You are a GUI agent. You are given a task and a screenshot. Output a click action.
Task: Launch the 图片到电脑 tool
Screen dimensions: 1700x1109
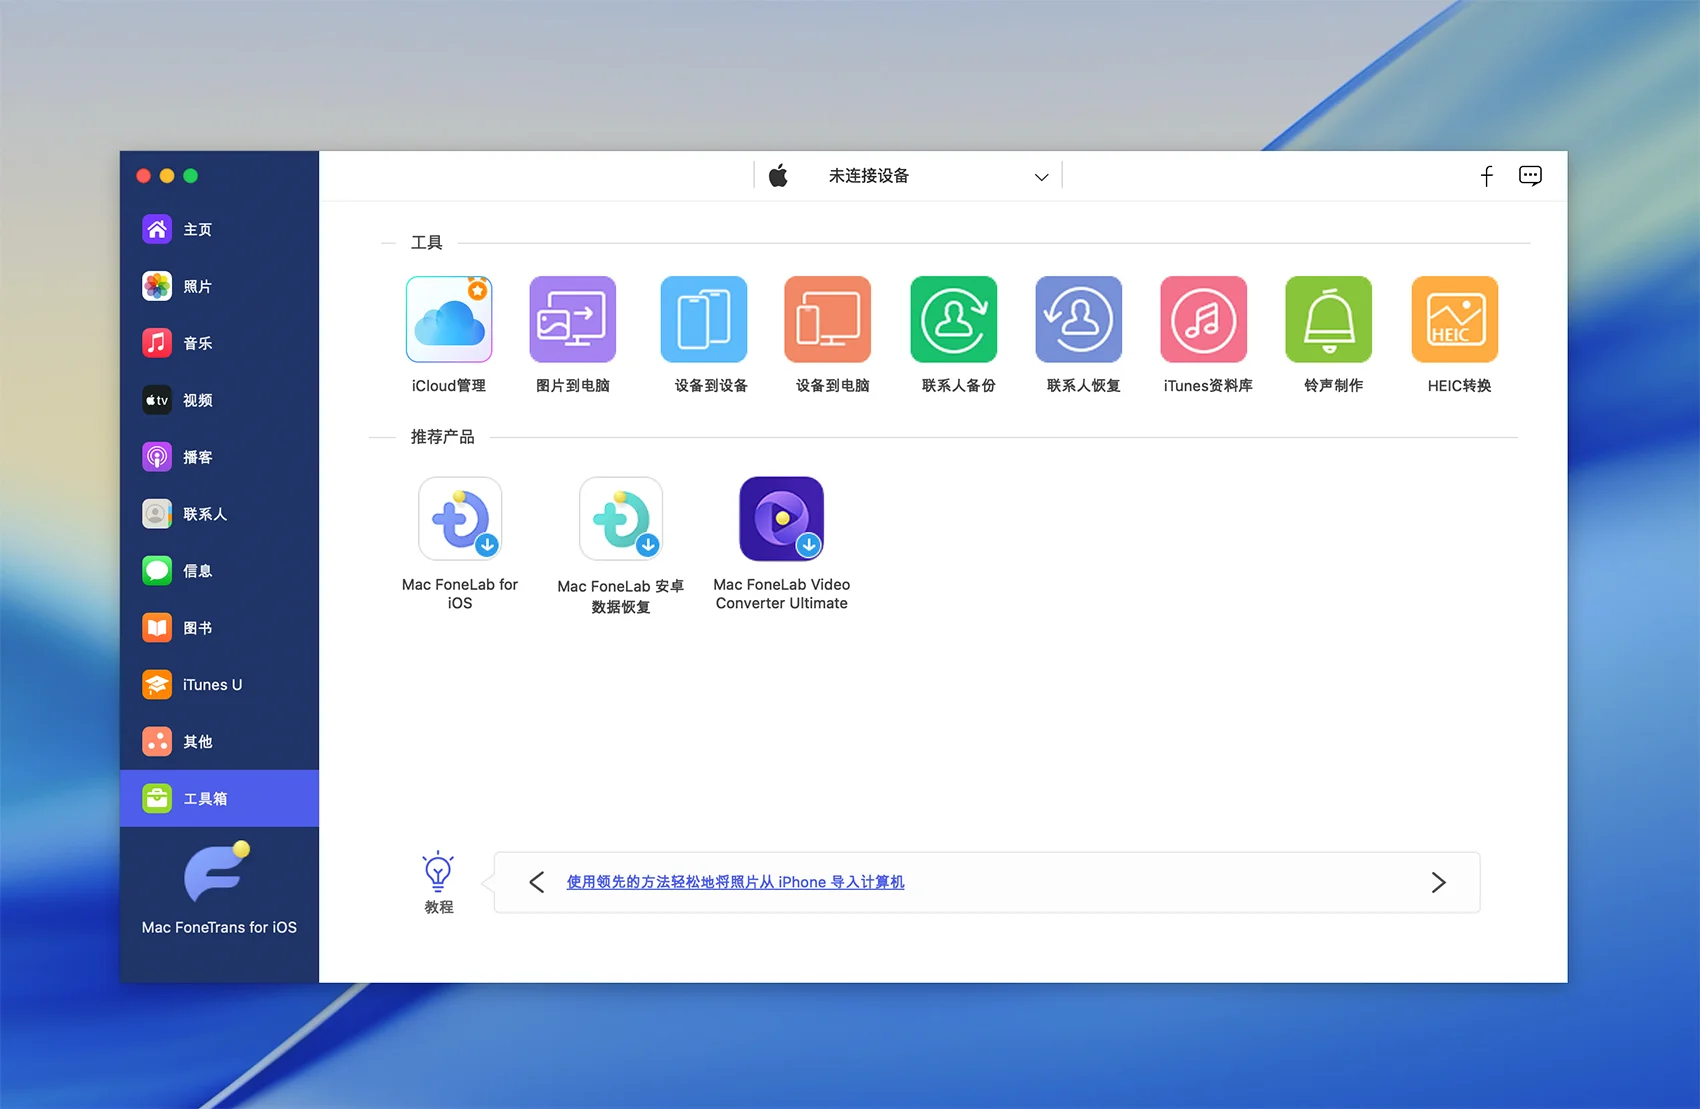tap(572, 320)
